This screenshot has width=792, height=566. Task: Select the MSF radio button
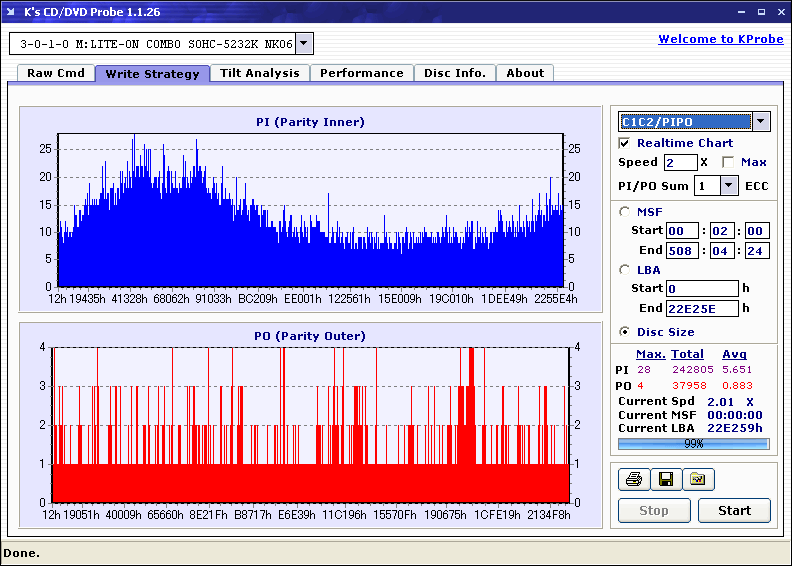click(x=626, y=211)
